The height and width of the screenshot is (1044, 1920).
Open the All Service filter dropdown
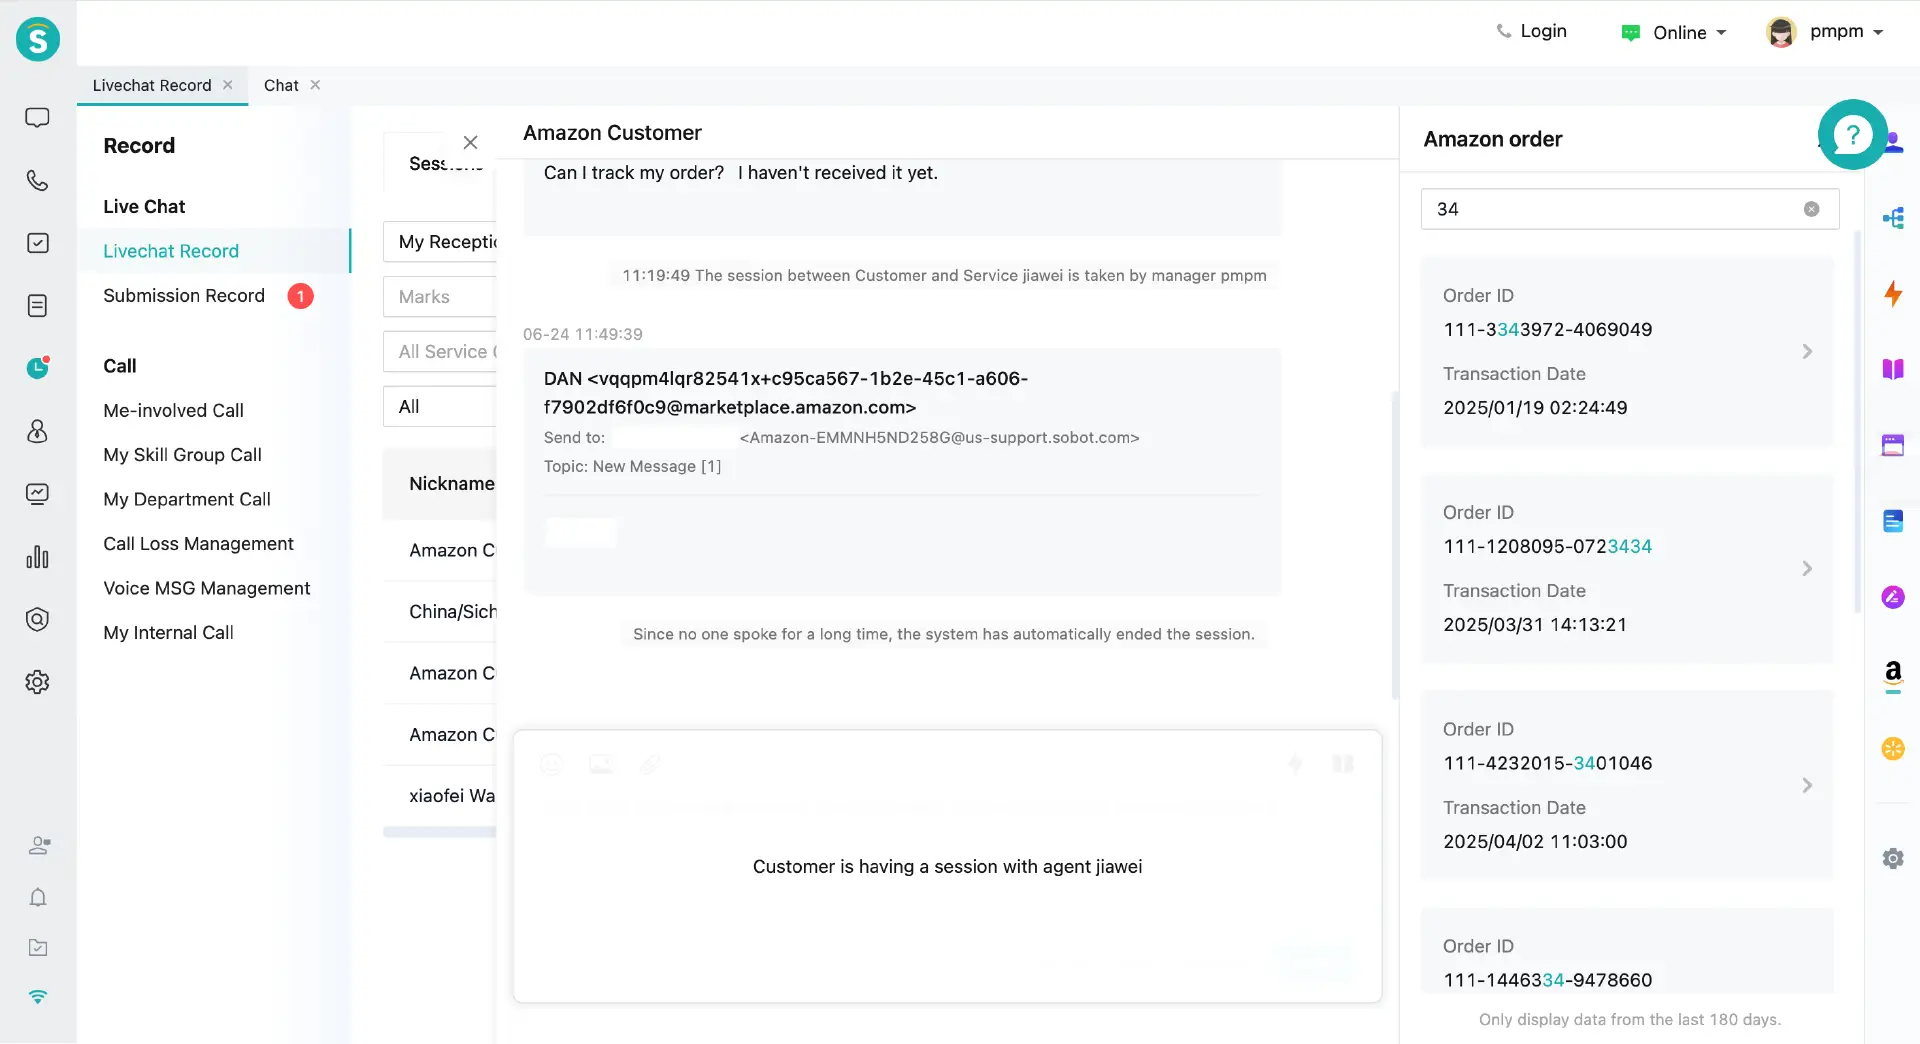click(x=440, y=352)
